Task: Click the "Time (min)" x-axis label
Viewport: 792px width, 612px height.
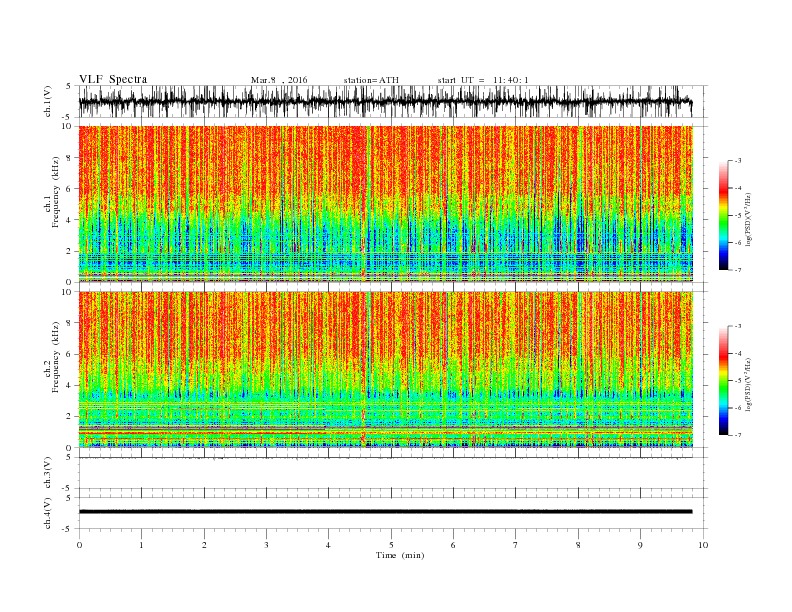Action: tap(400, 555)
